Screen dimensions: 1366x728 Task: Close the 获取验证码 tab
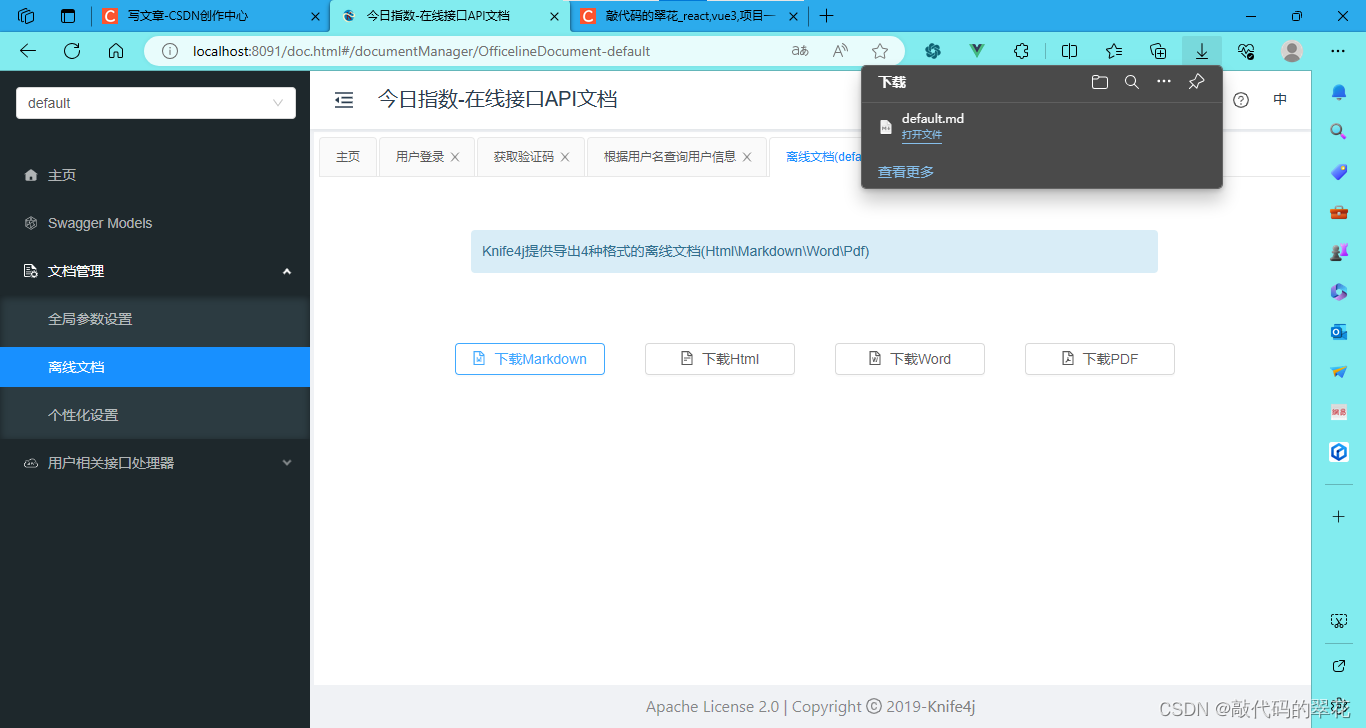[x=565, y=157]
